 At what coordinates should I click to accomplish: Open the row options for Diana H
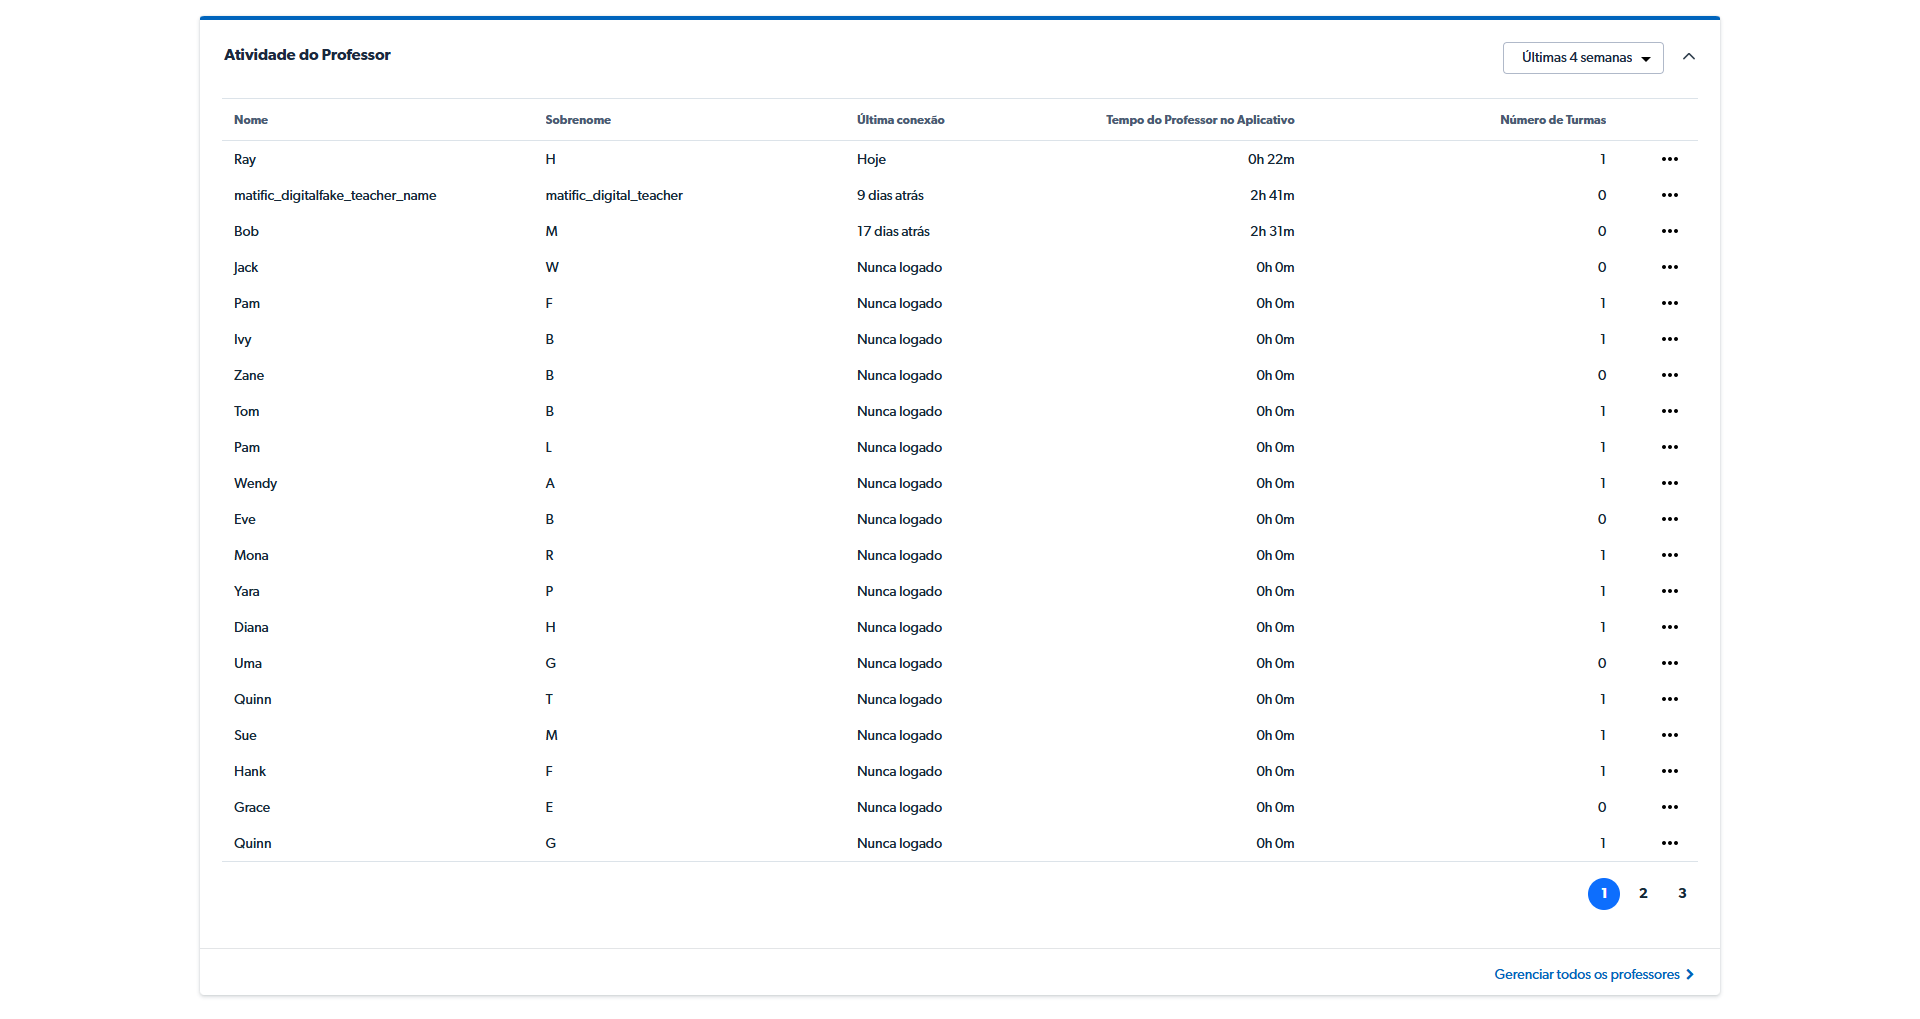coord(1669,627)
